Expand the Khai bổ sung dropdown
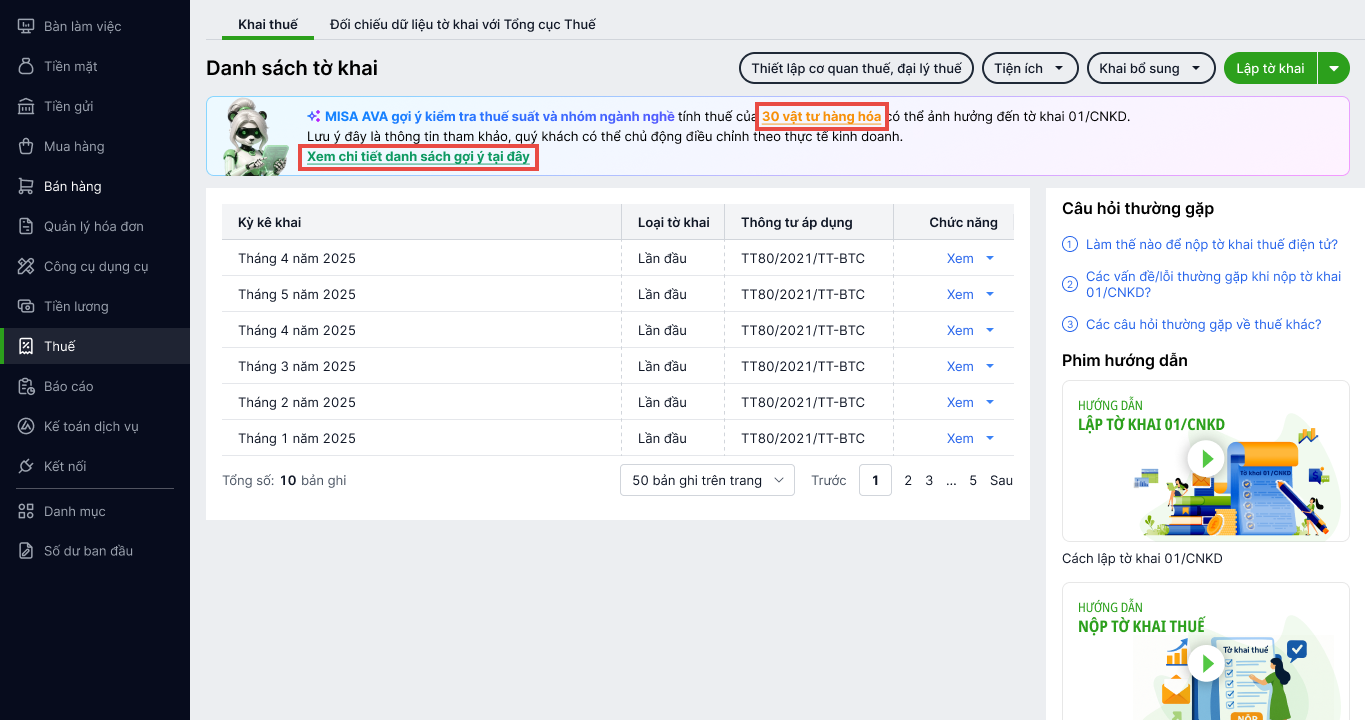Image resolution: width=1365 pixels, height=720 pixels. [1151, 68]
